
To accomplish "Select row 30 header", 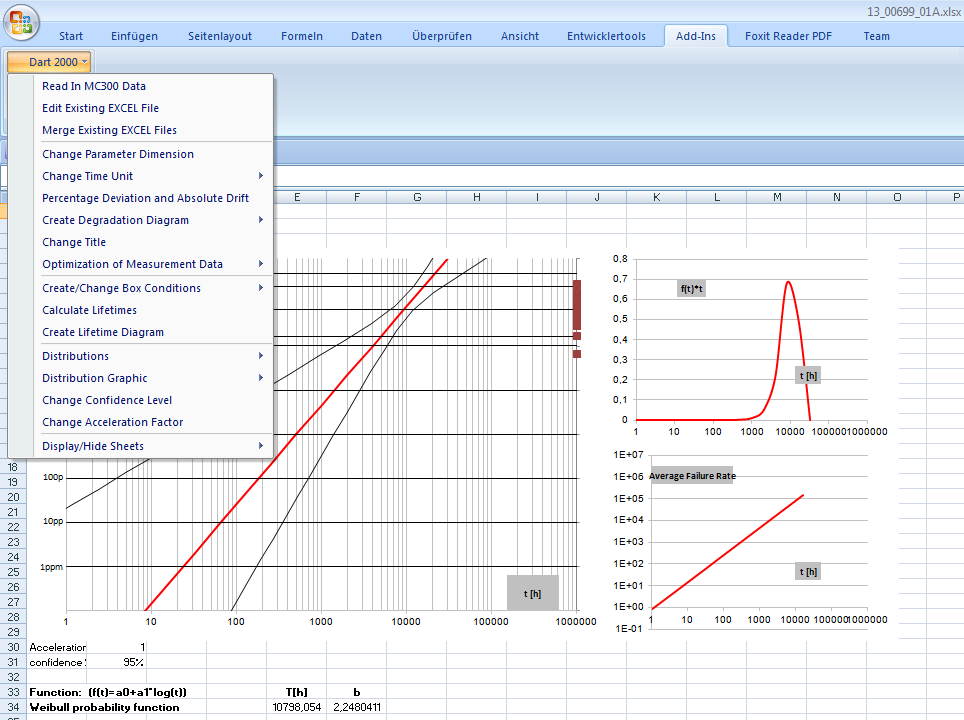I will click(x=13, y=647).
